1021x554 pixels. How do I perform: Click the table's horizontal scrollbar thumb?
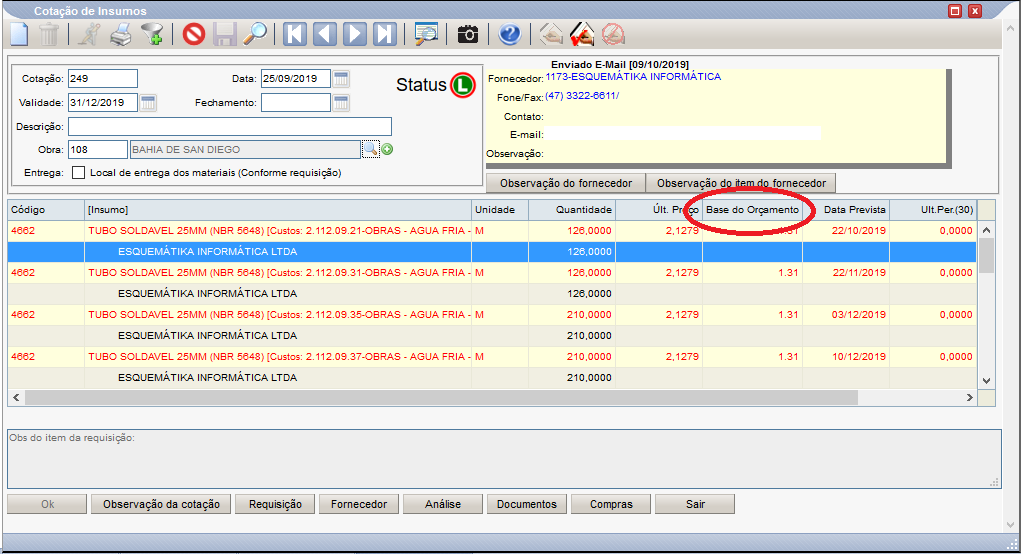click(441, 397)
